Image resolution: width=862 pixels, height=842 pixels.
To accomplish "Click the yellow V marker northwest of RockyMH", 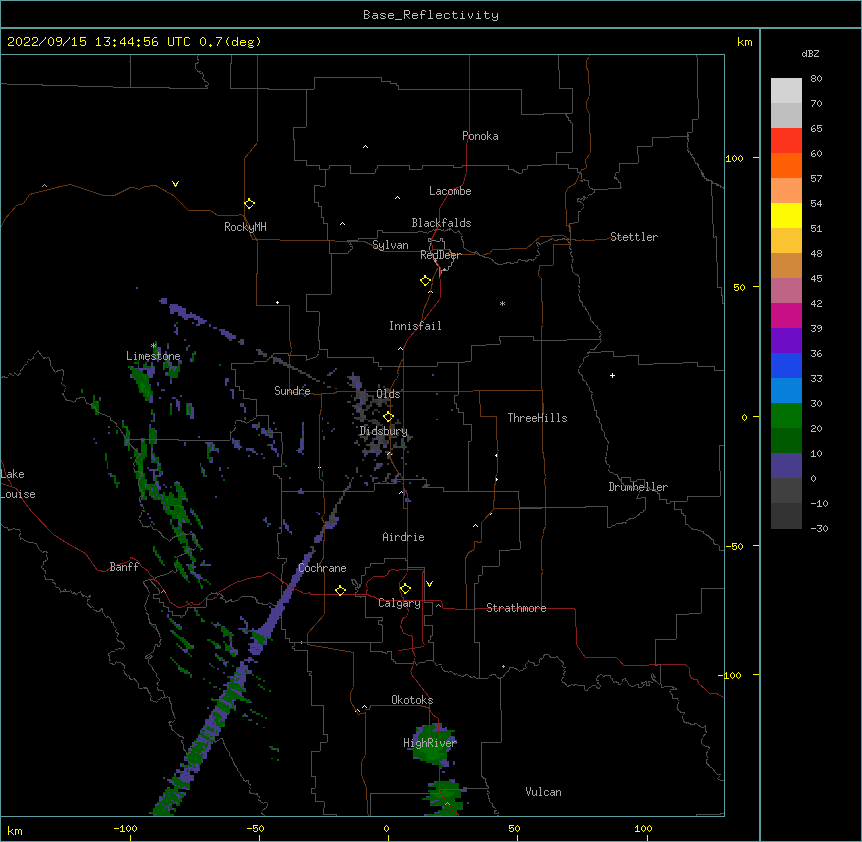I will [x=175, y=184].
